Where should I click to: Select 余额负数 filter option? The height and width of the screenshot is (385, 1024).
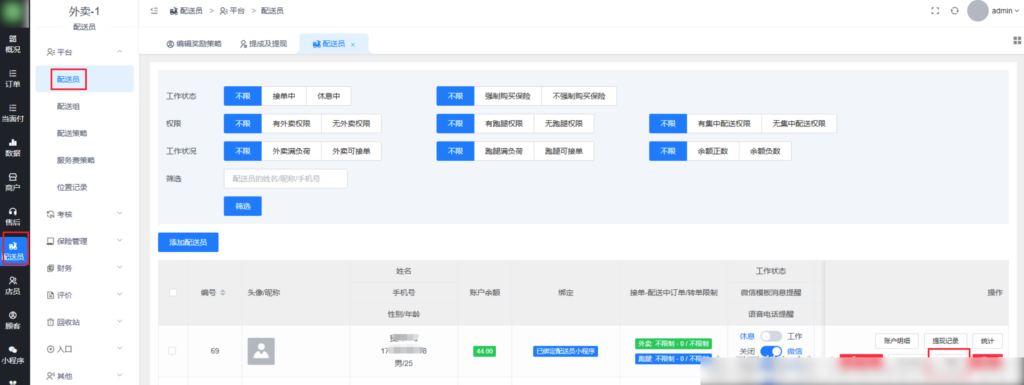(765, 151)
